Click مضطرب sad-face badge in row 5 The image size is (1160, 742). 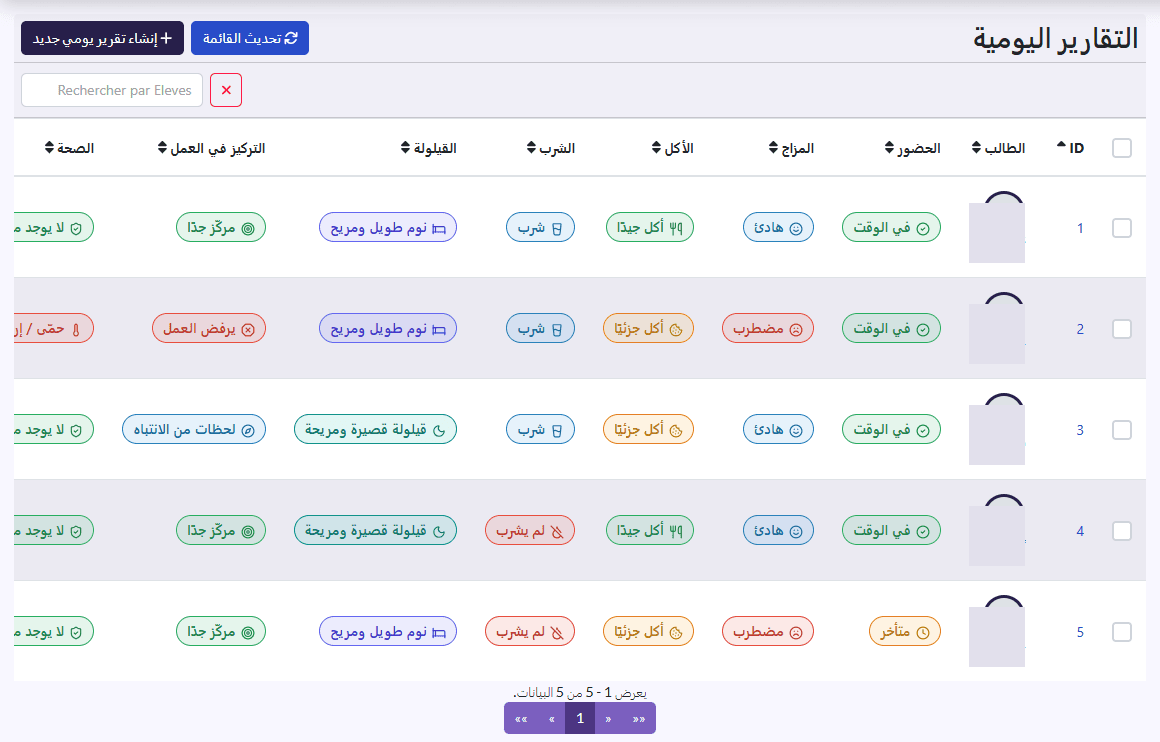[x=767, y=632]
